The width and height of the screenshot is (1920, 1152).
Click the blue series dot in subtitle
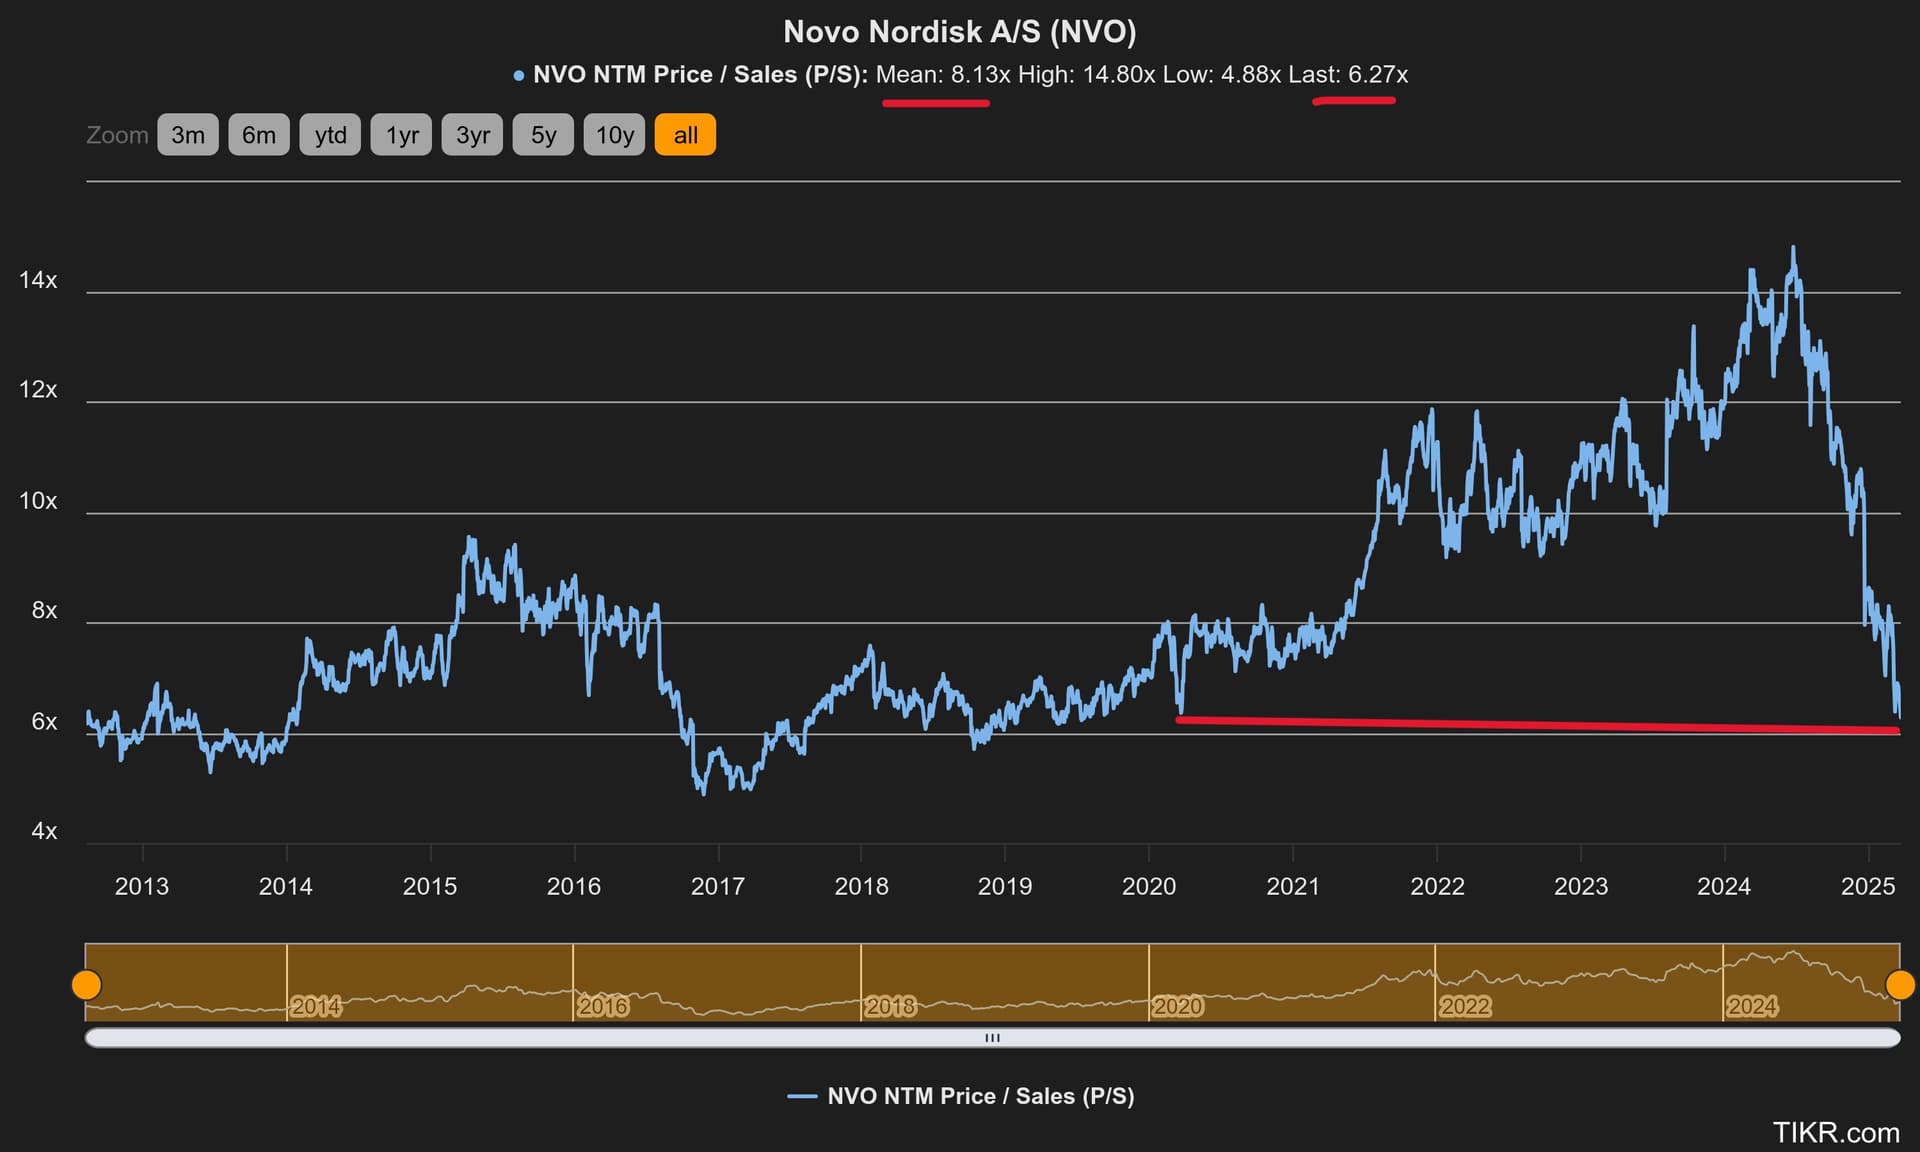(x=518, y=75)
